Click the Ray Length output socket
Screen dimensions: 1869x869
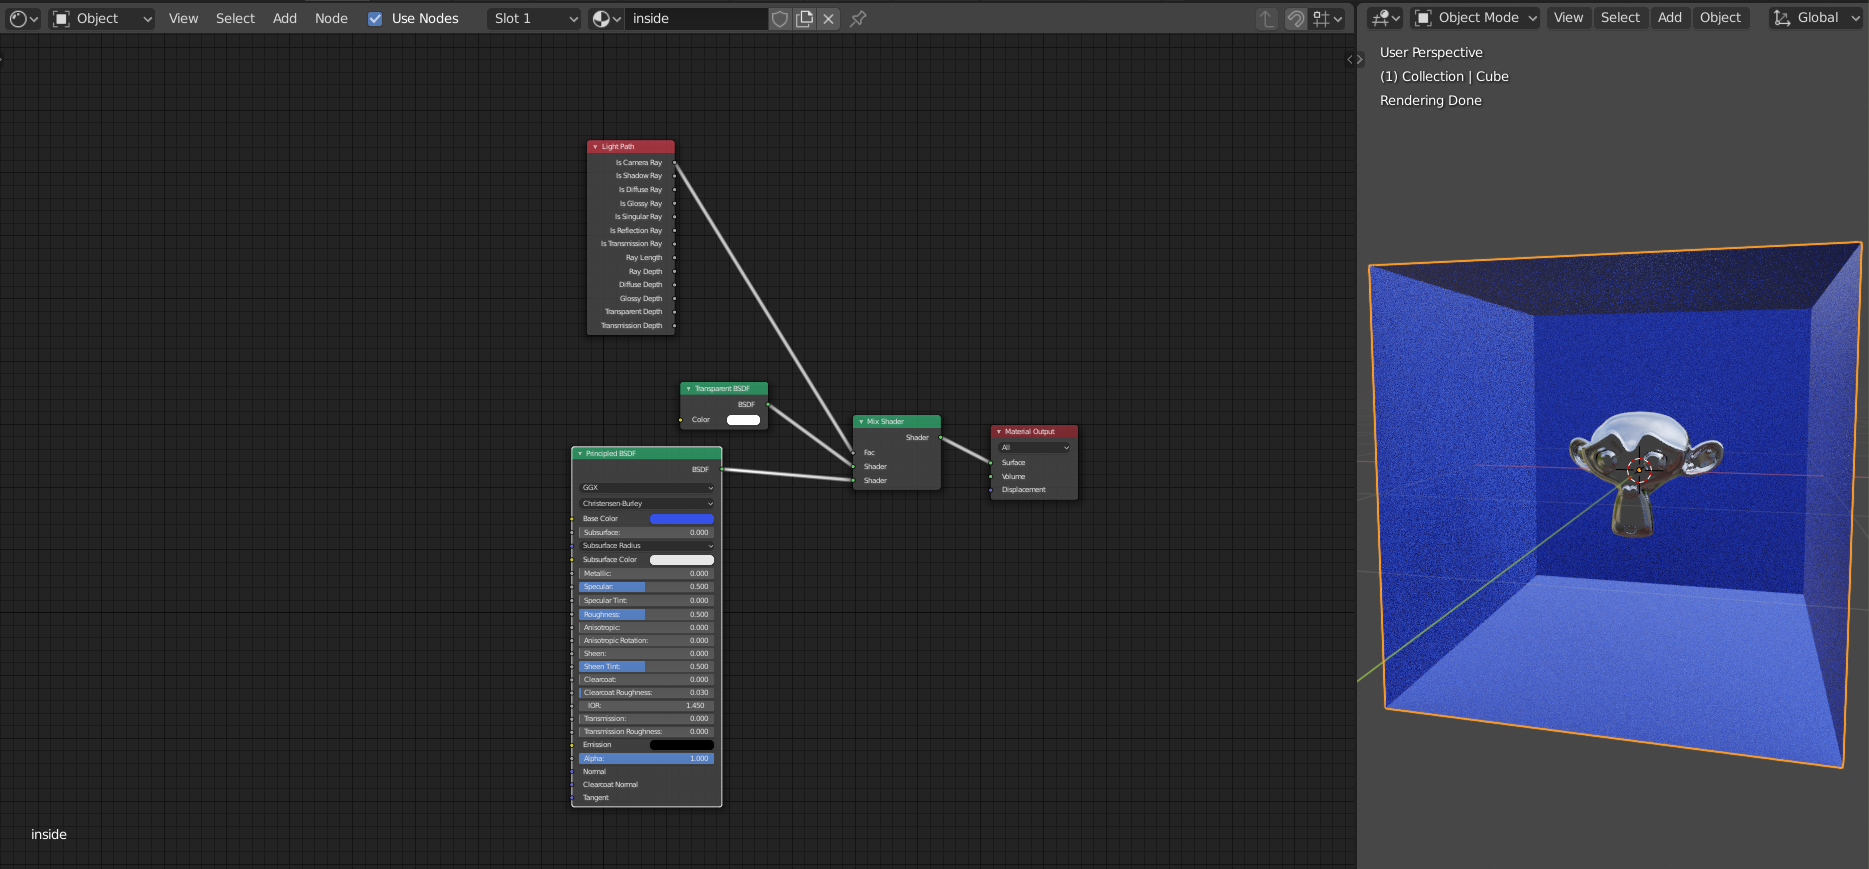click(675, 258)
